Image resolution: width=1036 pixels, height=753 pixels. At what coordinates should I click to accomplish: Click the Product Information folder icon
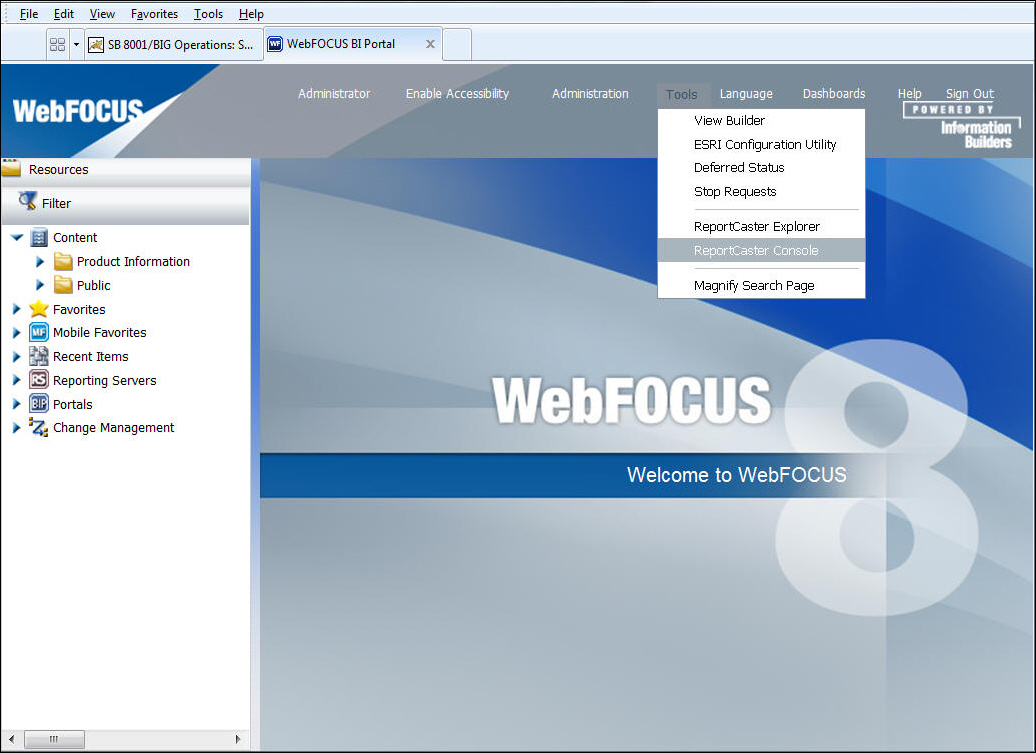63,262
